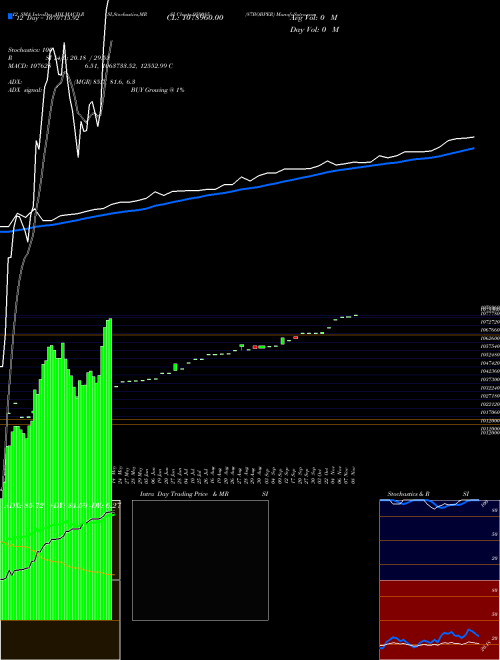Image resolution: width=500 pixels, height=660 pixels.
Task: Click the BUY Growing @ 1% signal text
Action: tap(157, 90)
